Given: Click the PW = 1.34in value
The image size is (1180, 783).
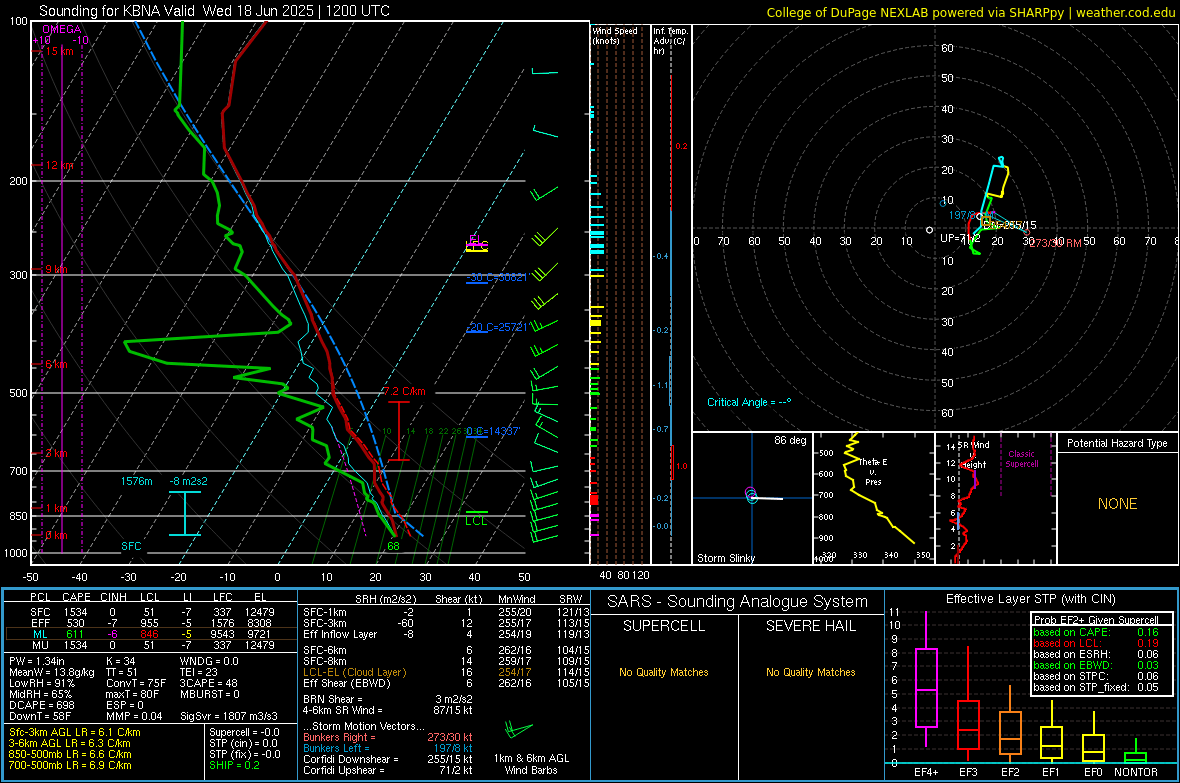Looking at the screenshot, I should pyautogui.click(x=37, y=661).
